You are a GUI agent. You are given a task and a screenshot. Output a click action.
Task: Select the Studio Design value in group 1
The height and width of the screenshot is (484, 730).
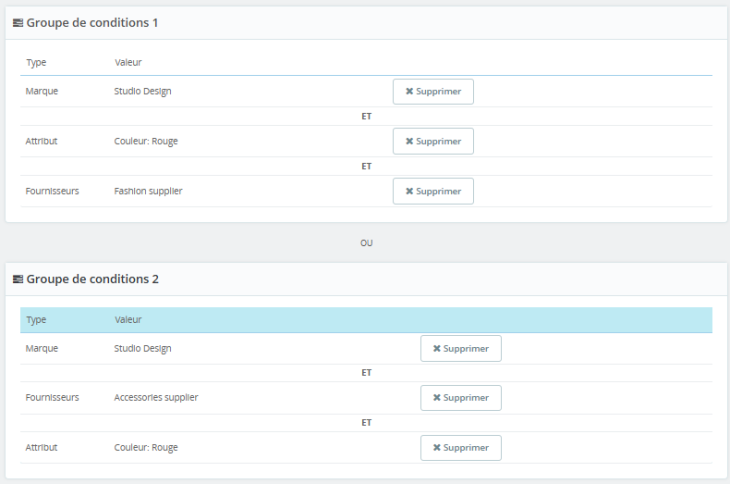[143, 91]
